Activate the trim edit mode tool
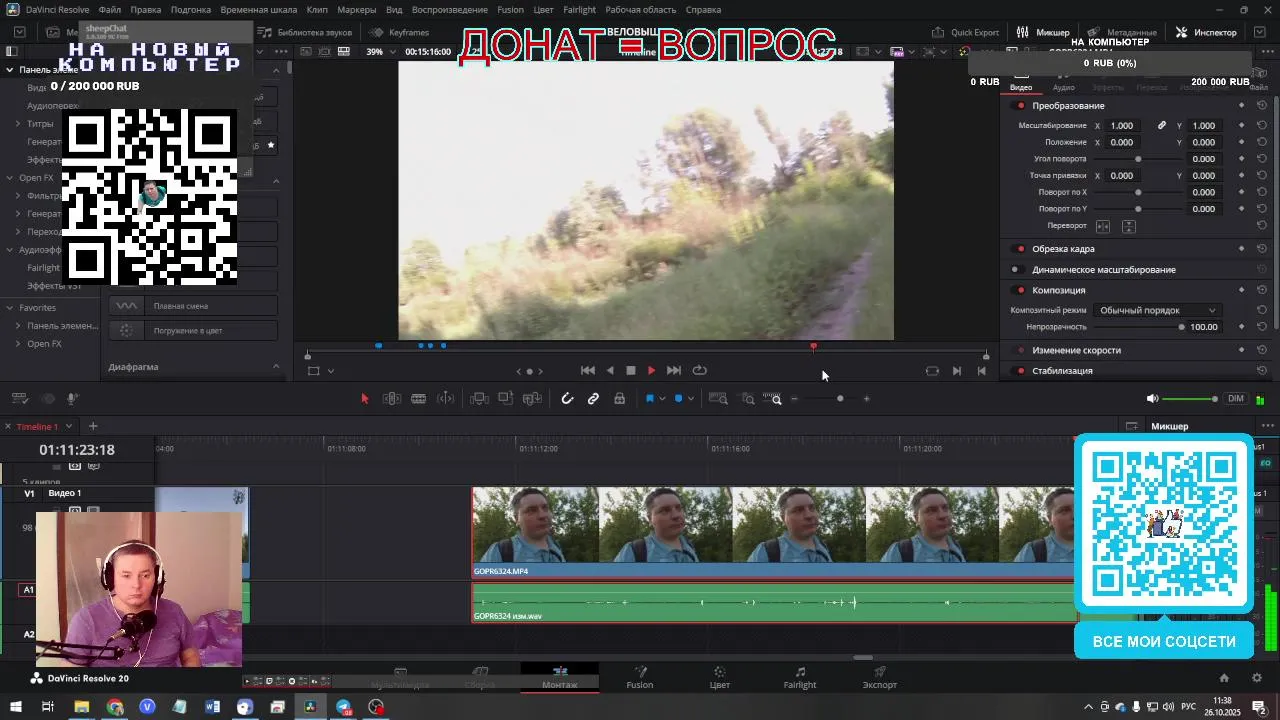Viewport: 1280px width, 720px height. click(x=392, y=399)
